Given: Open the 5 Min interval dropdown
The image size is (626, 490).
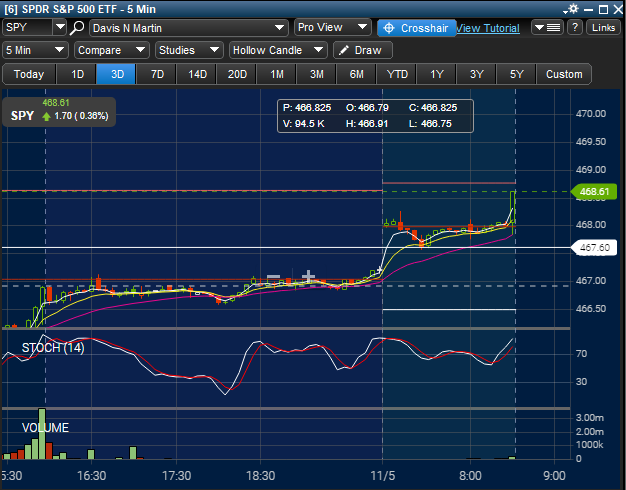Looking at the screenshot, I should [x=35, y=50].
